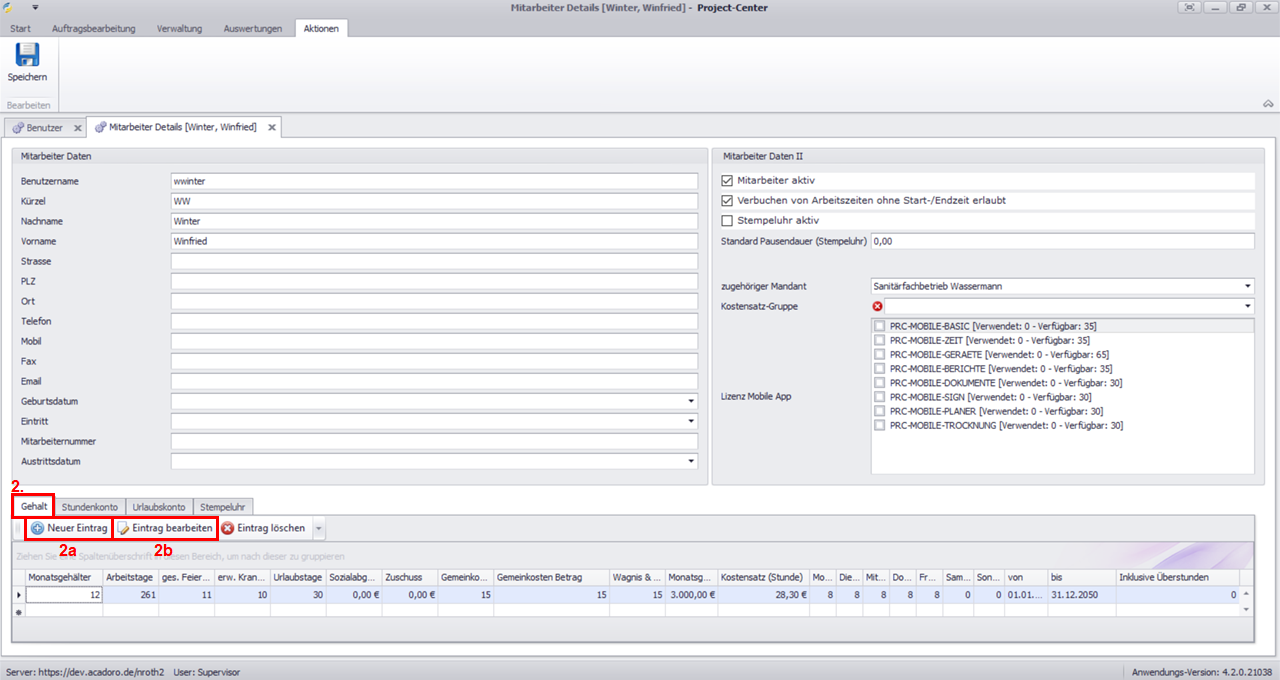The height and width of the screenshot is (680, 1280).
Task: Tick the PRC-MOBILE-ZEIT license checkbox
Action: coord(879,340)
